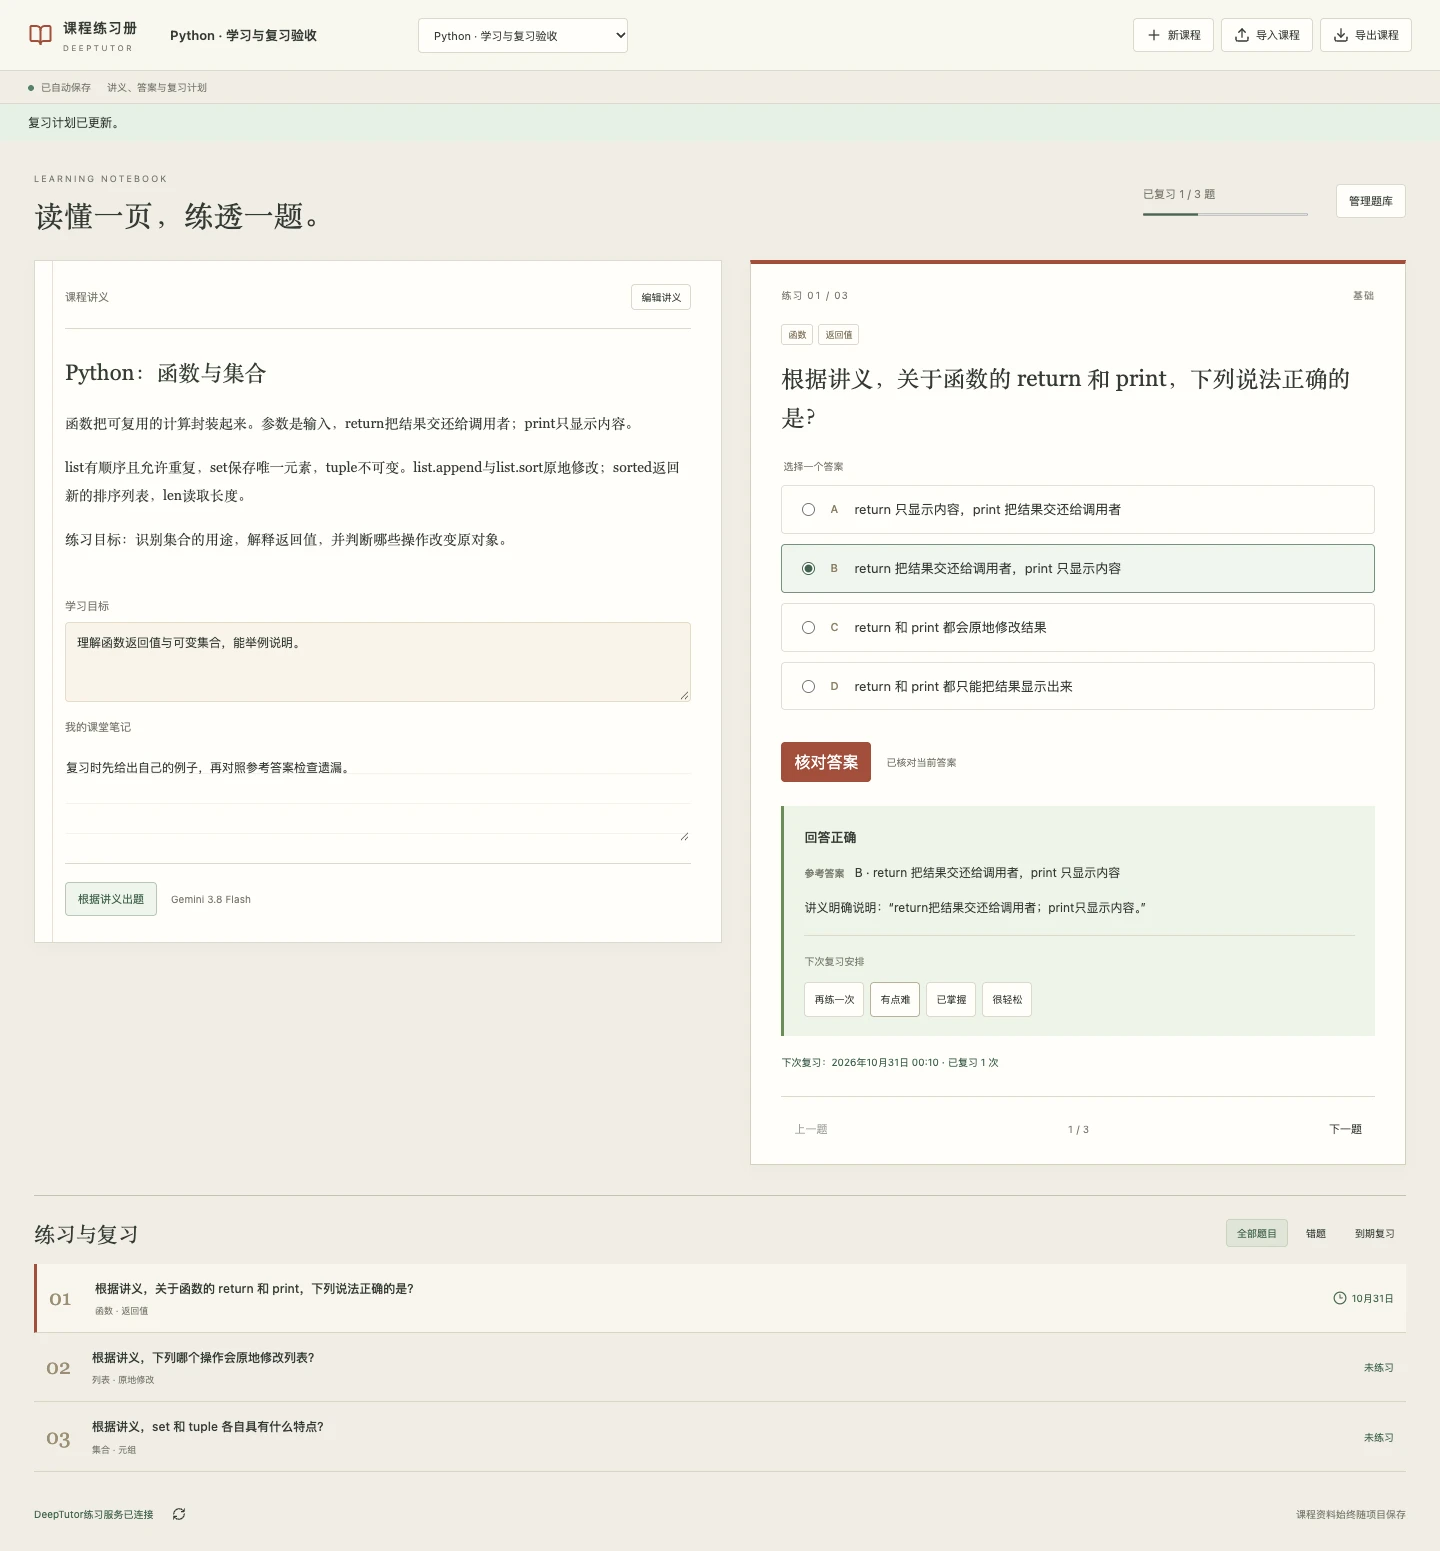Click the upload icon for 导入课程

1242,35
